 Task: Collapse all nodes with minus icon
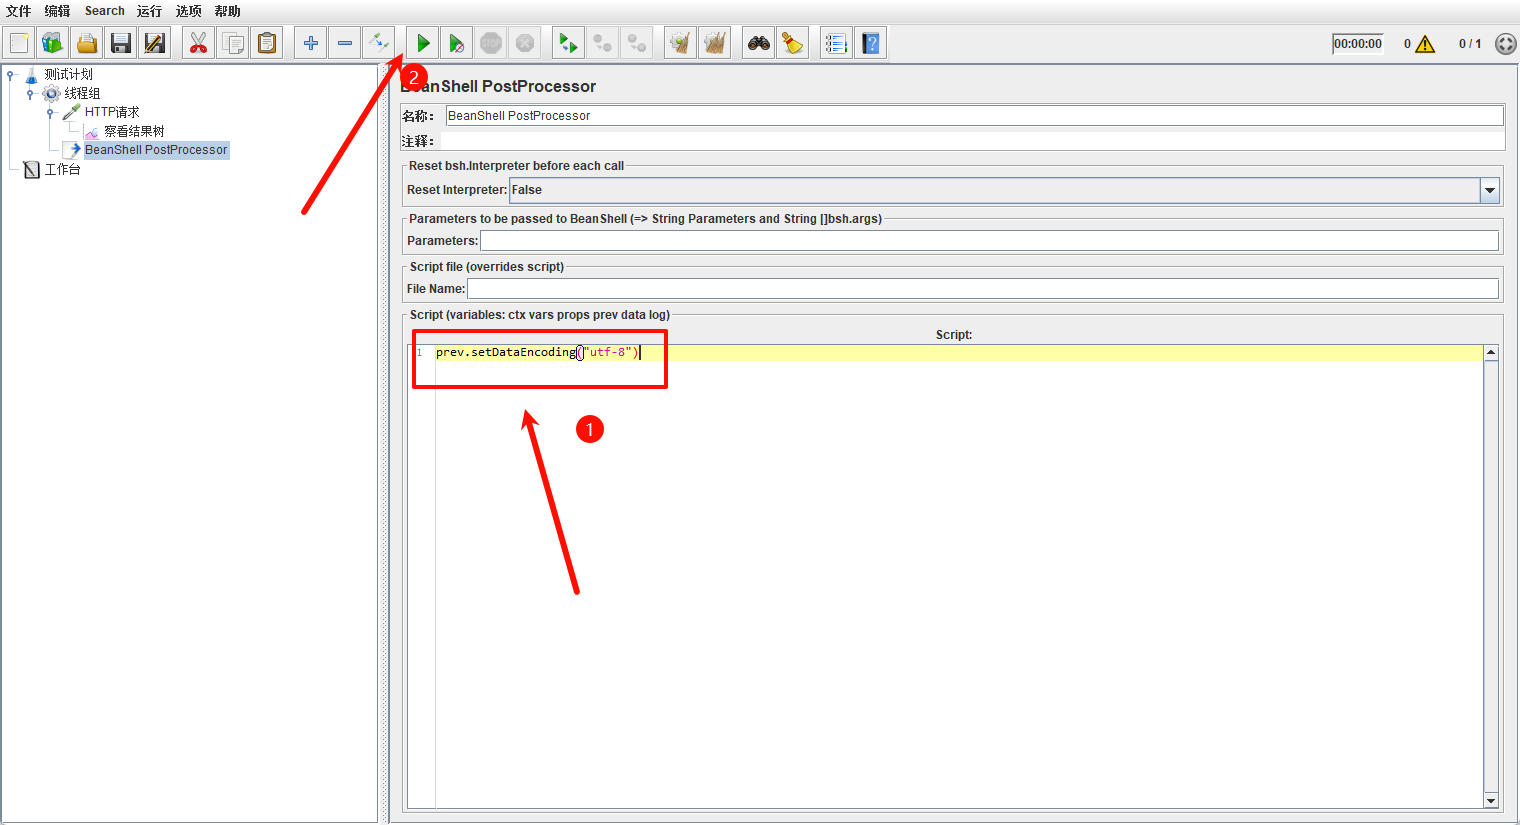pyautogui.click(x=345, y=43)
